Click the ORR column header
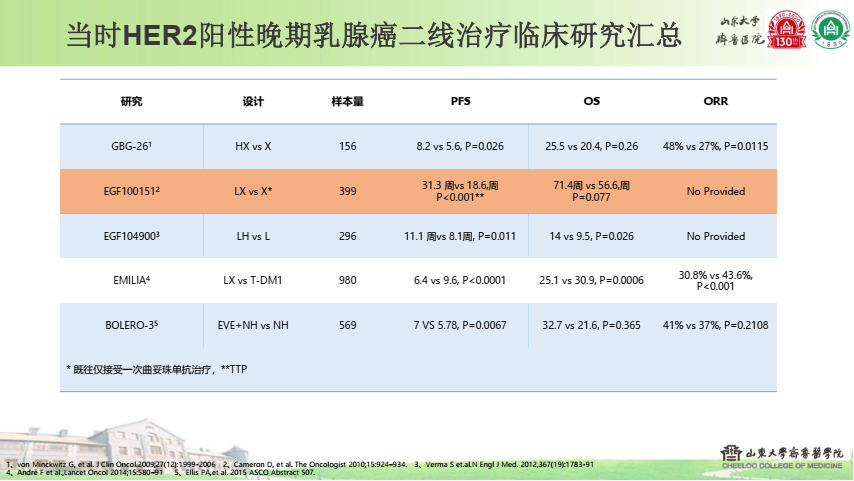The image size is (854, 481). 715,101
